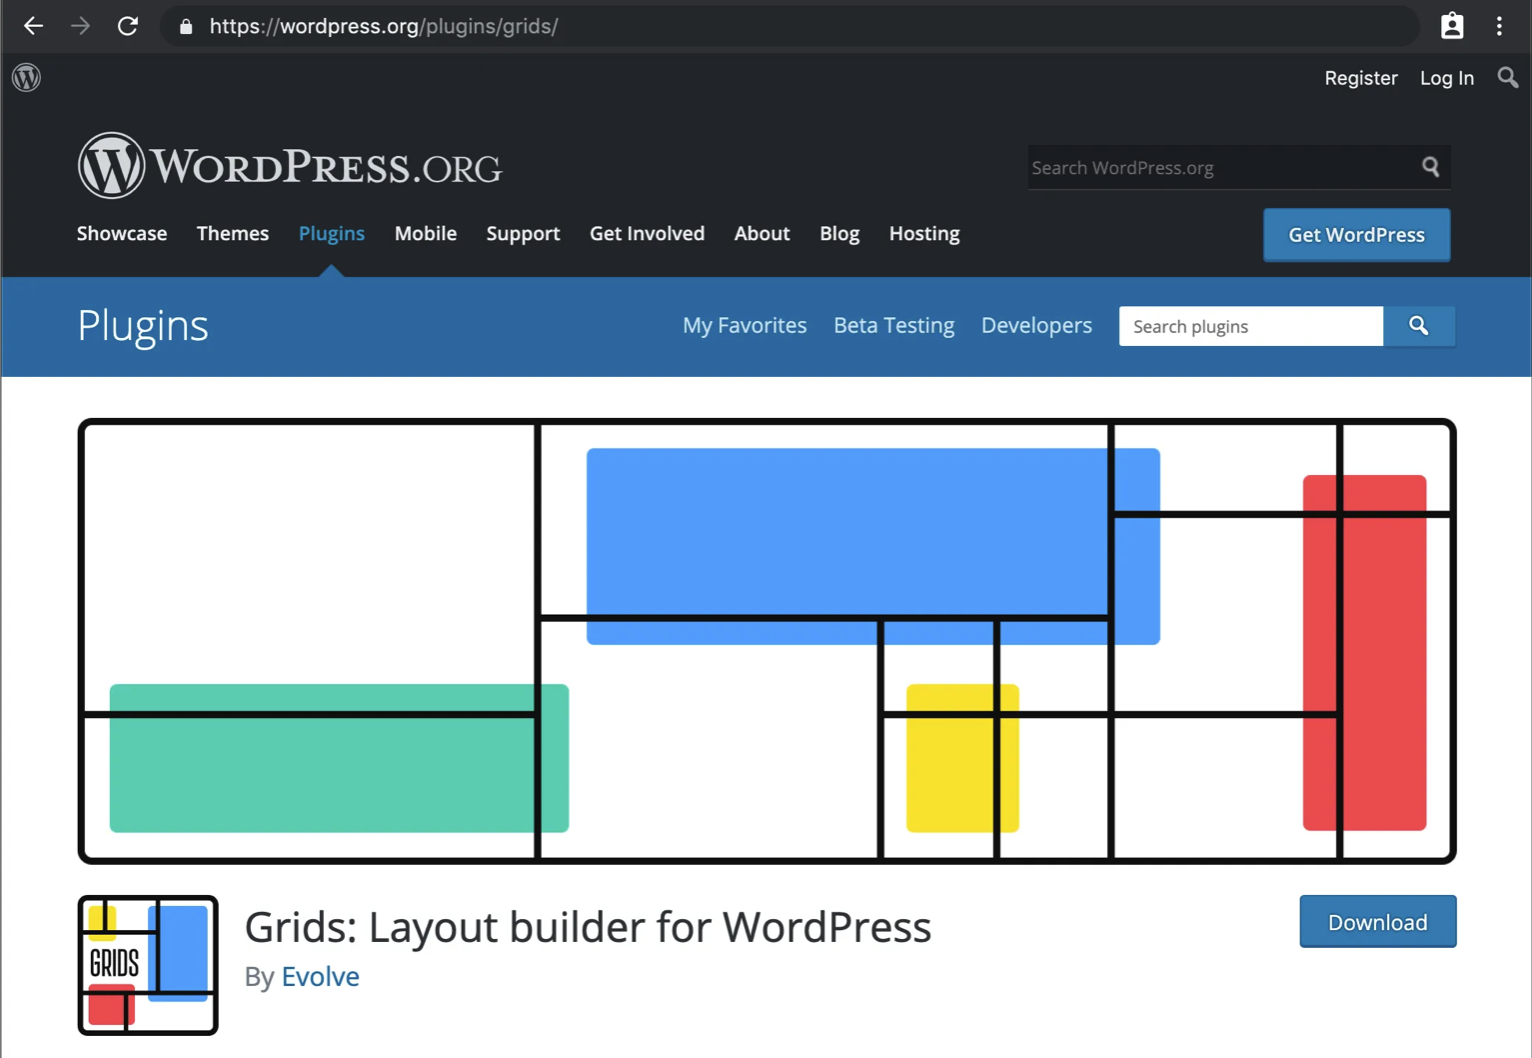
Task: Click the address bar URL
Action: pos(384,26)
